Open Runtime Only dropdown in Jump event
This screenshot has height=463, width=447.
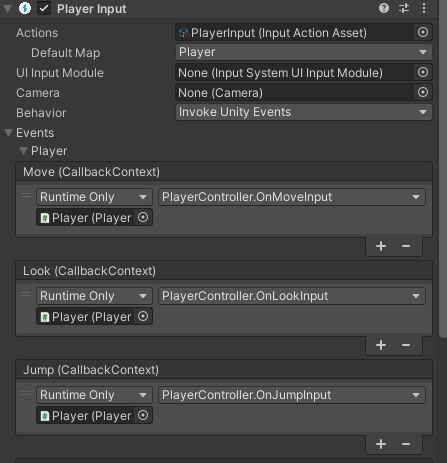pyautogui.click(x=94, y=395)
